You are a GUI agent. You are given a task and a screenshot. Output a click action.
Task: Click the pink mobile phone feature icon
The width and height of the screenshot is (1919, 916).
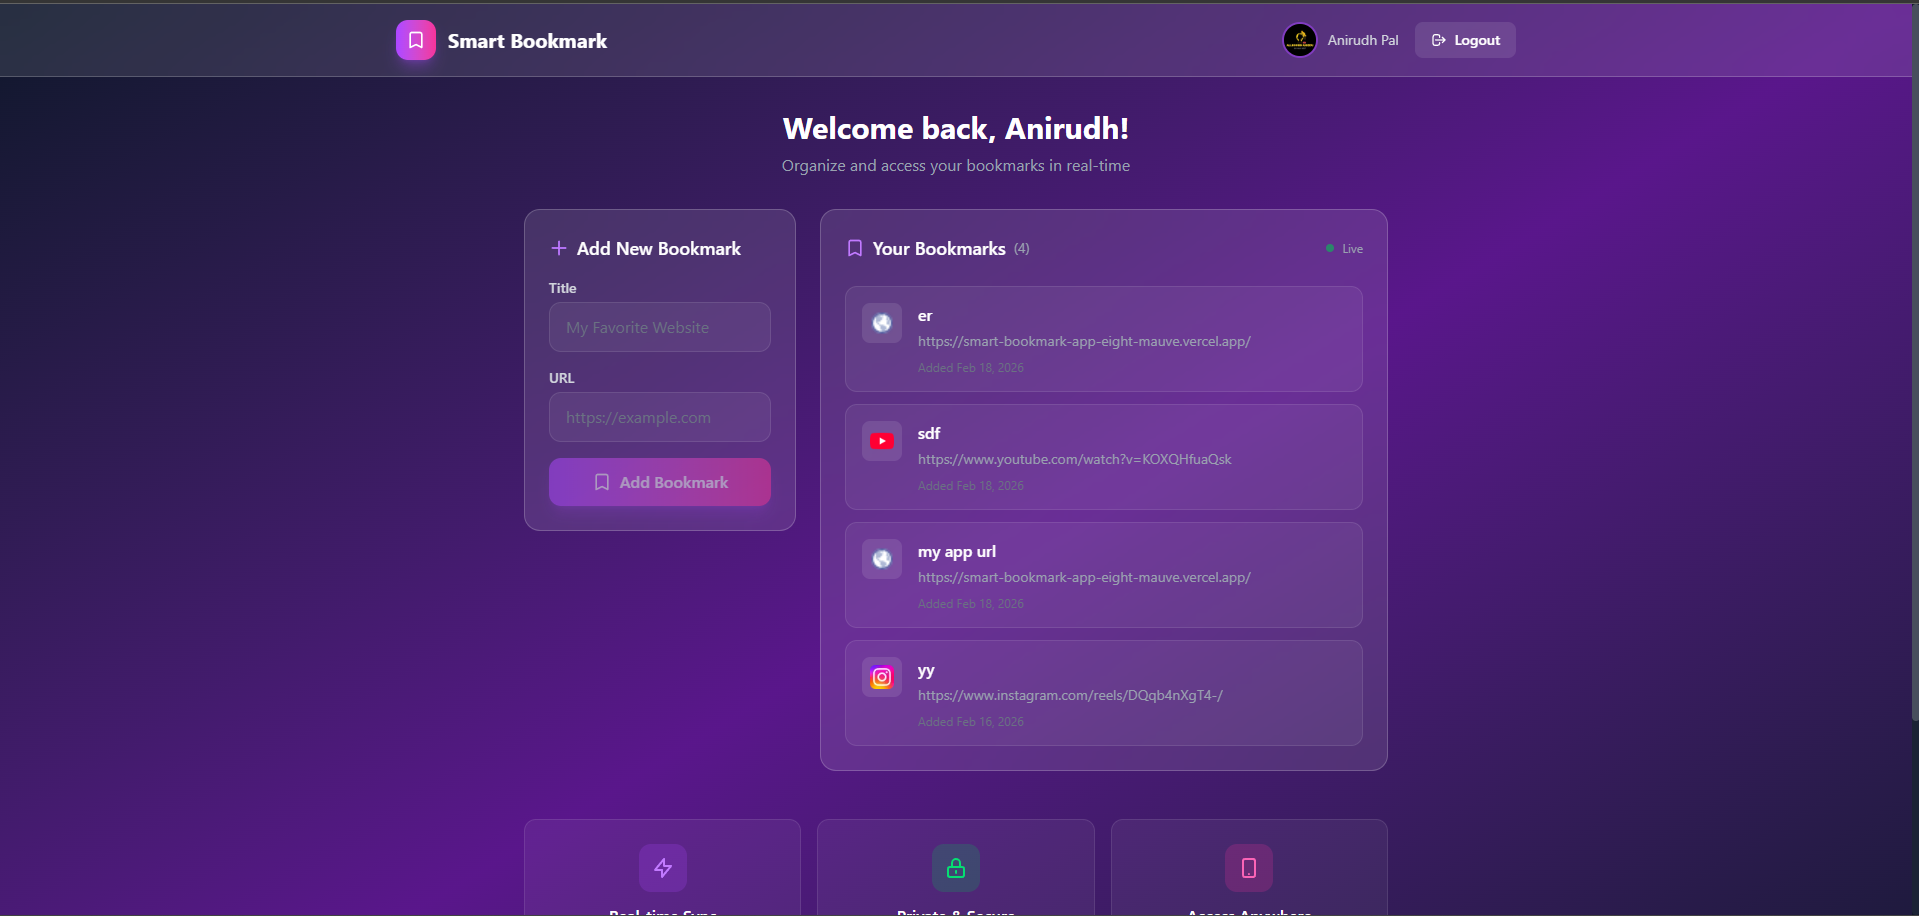click(x=1249, y=868)
